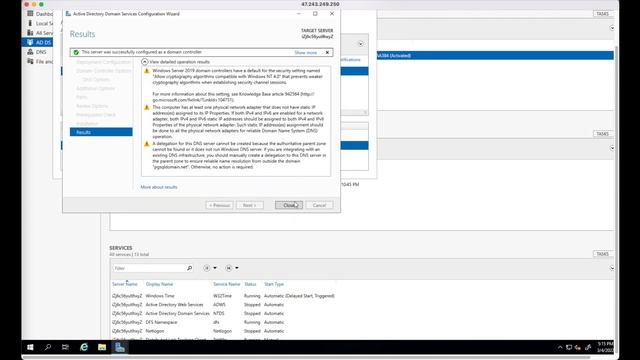Viewport: 640px width, 360px height.
Task: Click the Previous button in wizard
Action: click(x=219, y=205)
